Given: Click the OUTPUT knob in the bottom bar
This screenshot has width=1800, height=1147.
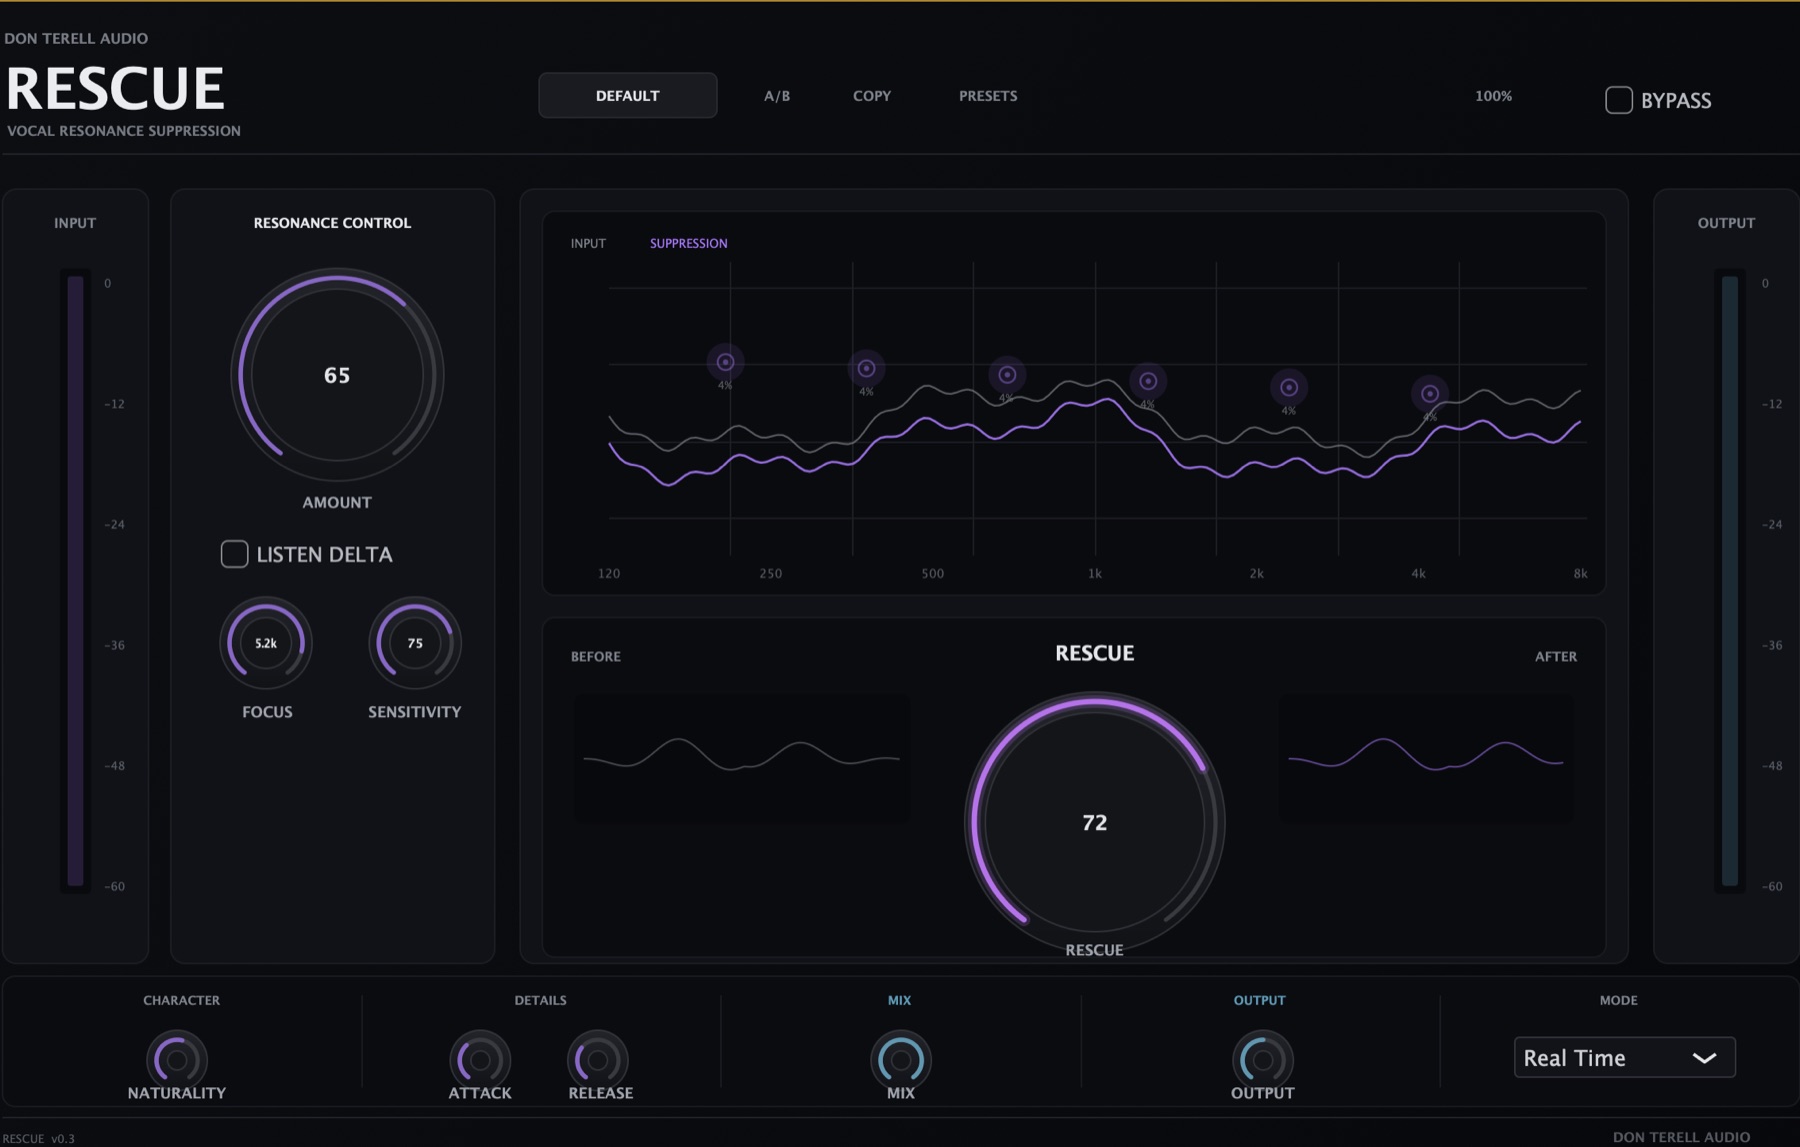Looking at the screenshot, I should (1262, 1059).
